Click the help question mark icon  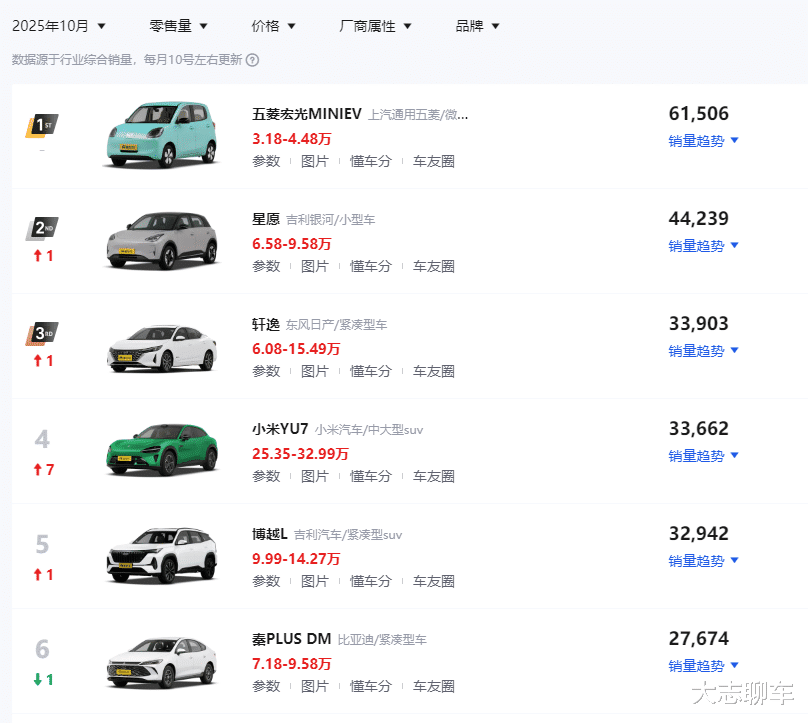pos(253,60)
